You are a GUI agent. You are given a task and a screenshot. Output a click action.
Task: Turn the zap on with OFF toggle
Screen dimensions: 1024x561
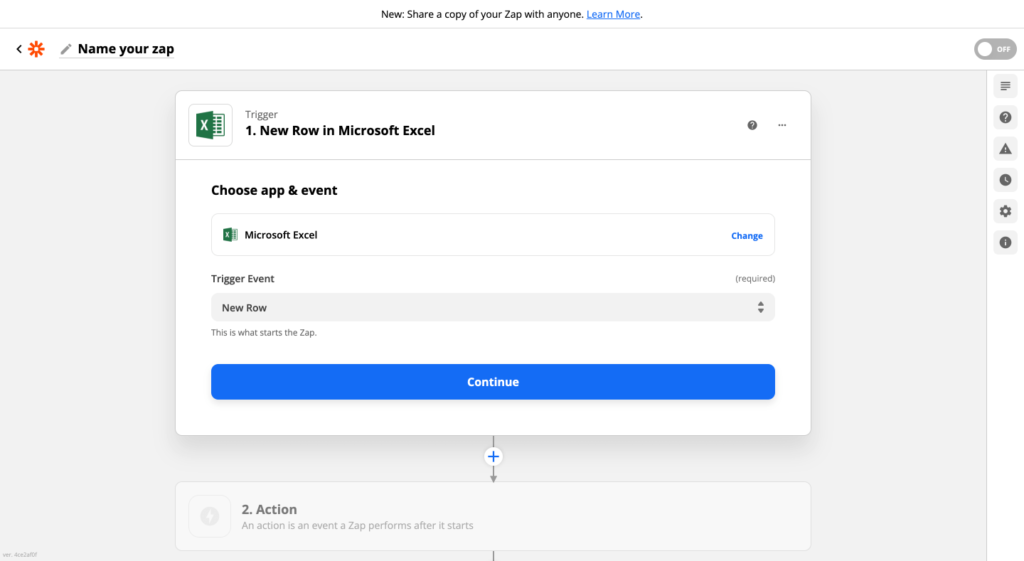click(994, 49)
